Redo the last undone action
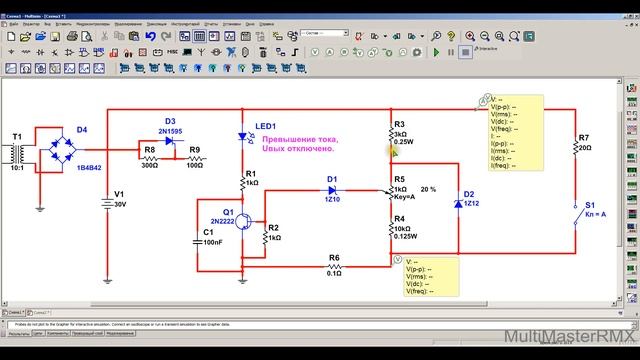 165,37
